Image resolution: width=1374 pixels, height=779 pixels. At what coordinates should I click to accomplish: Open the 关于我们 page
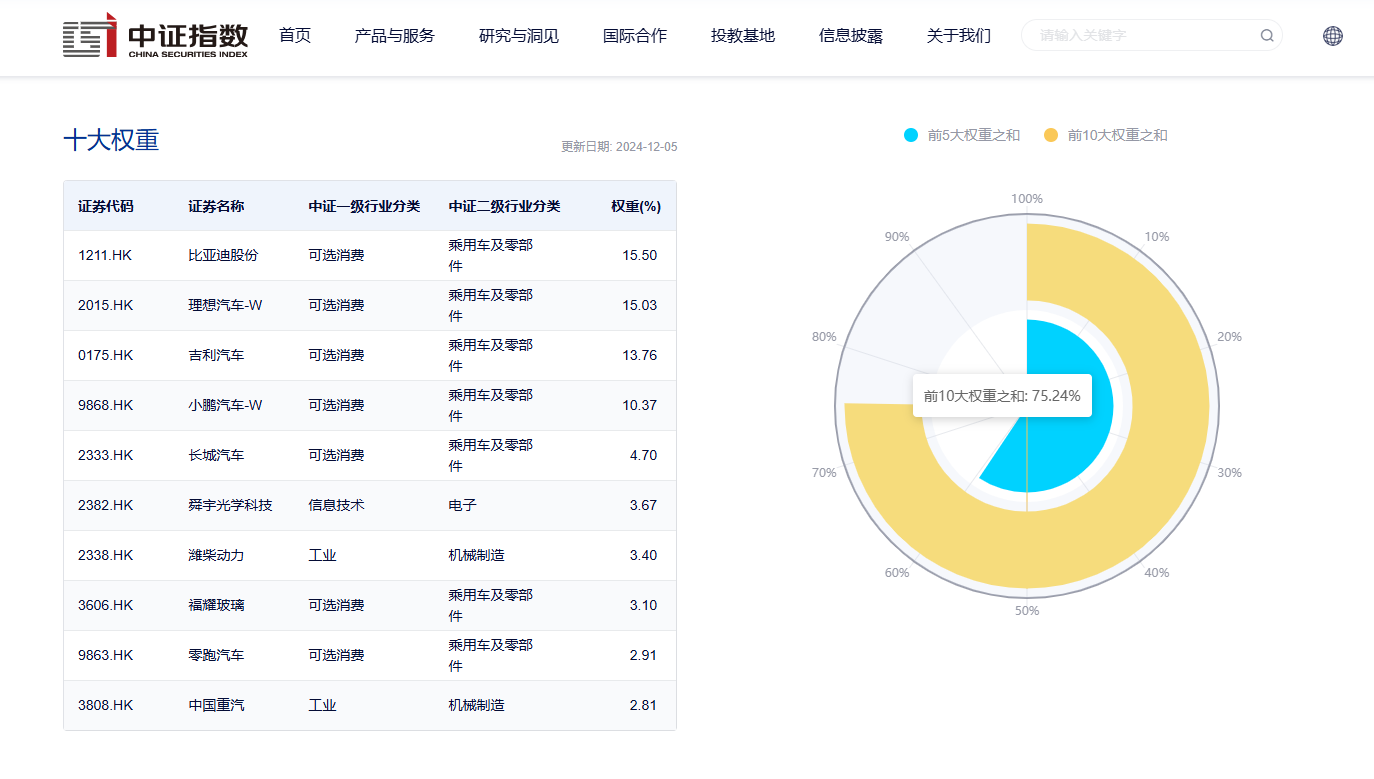coord(959,36)
